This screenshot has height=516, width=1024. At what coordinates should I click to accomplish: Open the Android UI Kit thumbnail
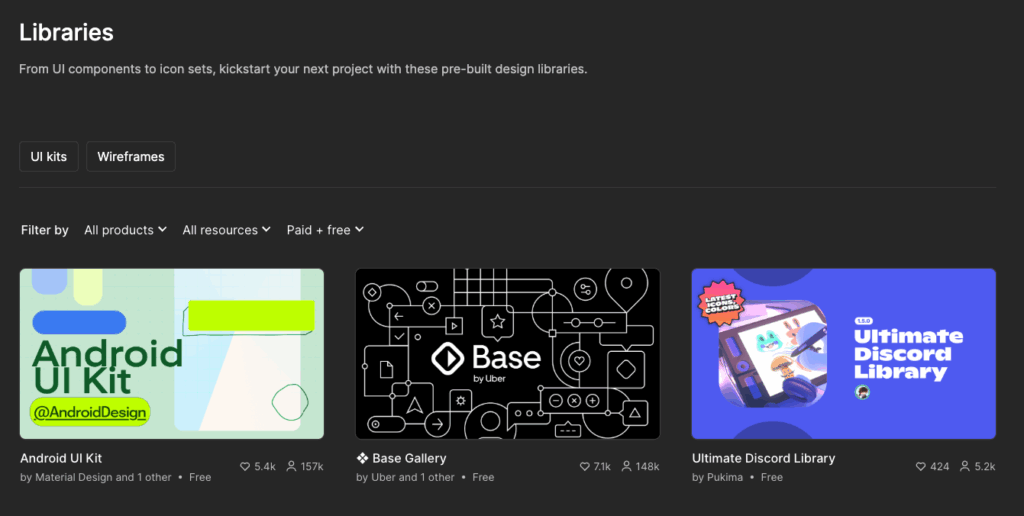click(172, 353)
